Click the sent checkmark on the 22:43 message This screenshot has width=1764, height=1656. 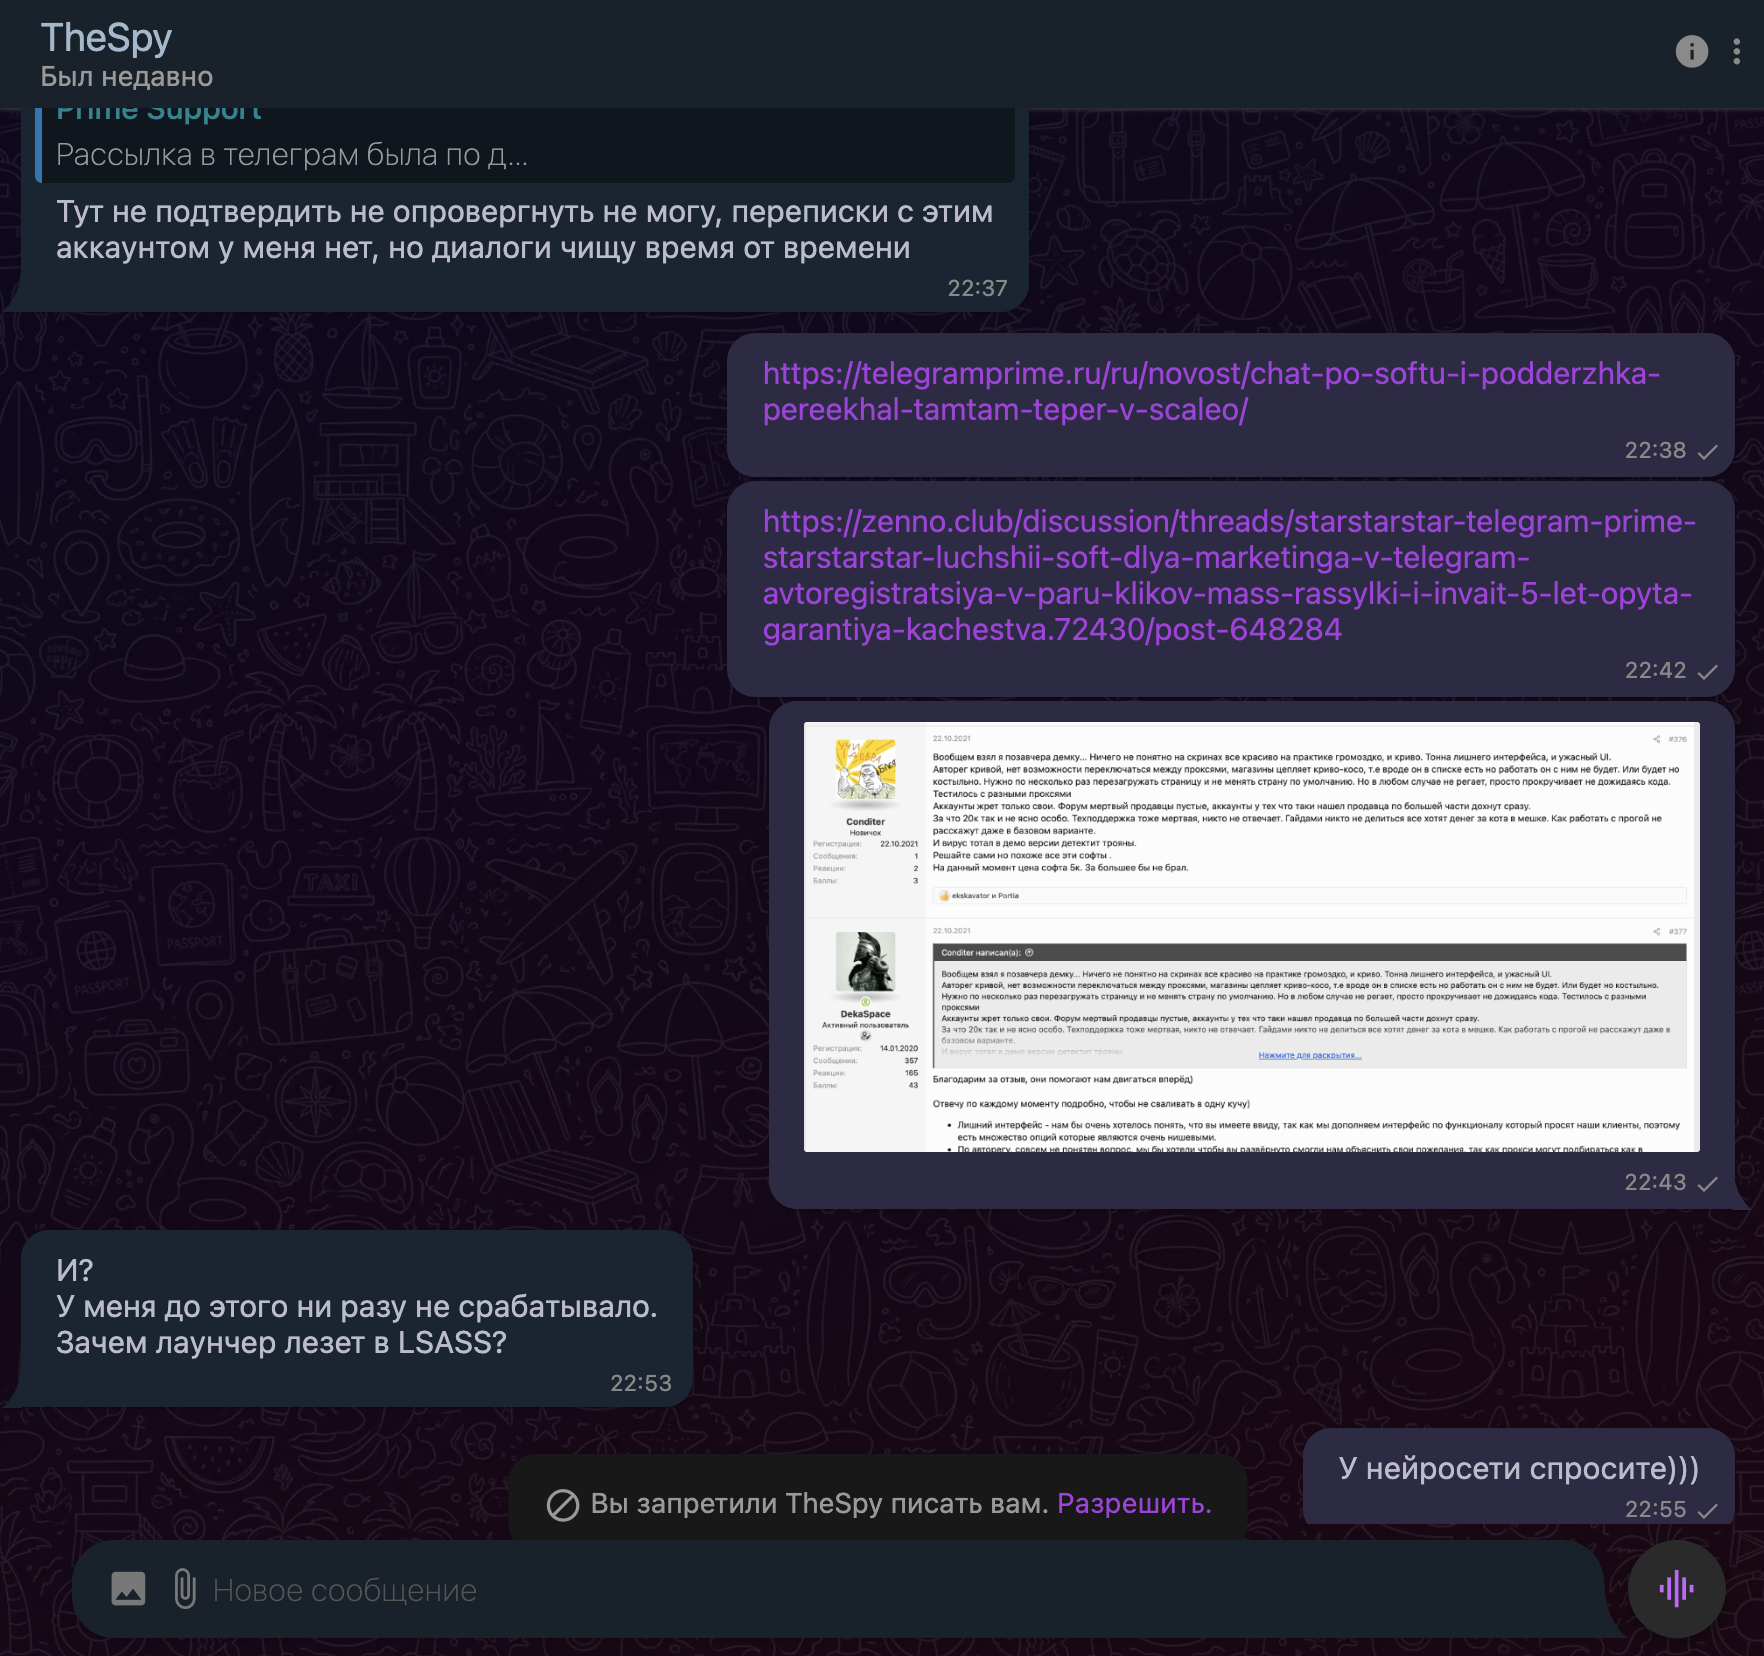[x=1708, y=1183]
